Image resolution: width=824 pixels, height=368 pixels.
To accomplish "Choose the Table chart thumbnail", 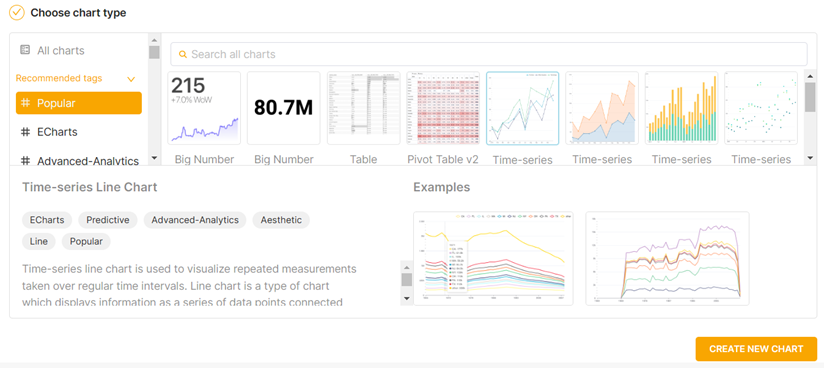I will point(364,108).
